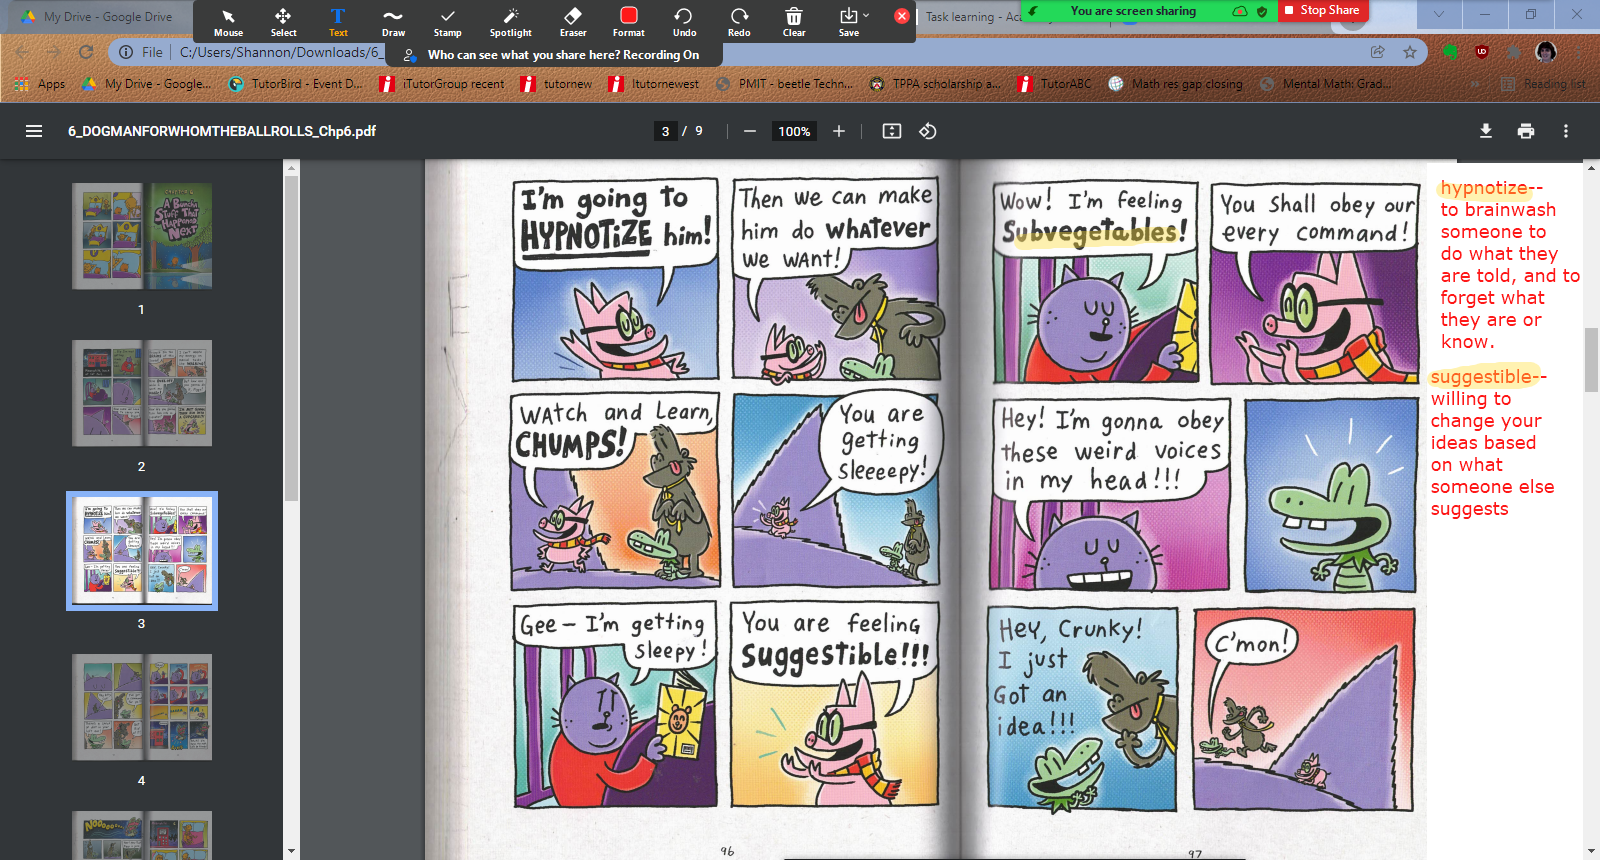1600x860 pixels.
Task: Open PDF viewer more actions menu
Action: [1566, 131]
